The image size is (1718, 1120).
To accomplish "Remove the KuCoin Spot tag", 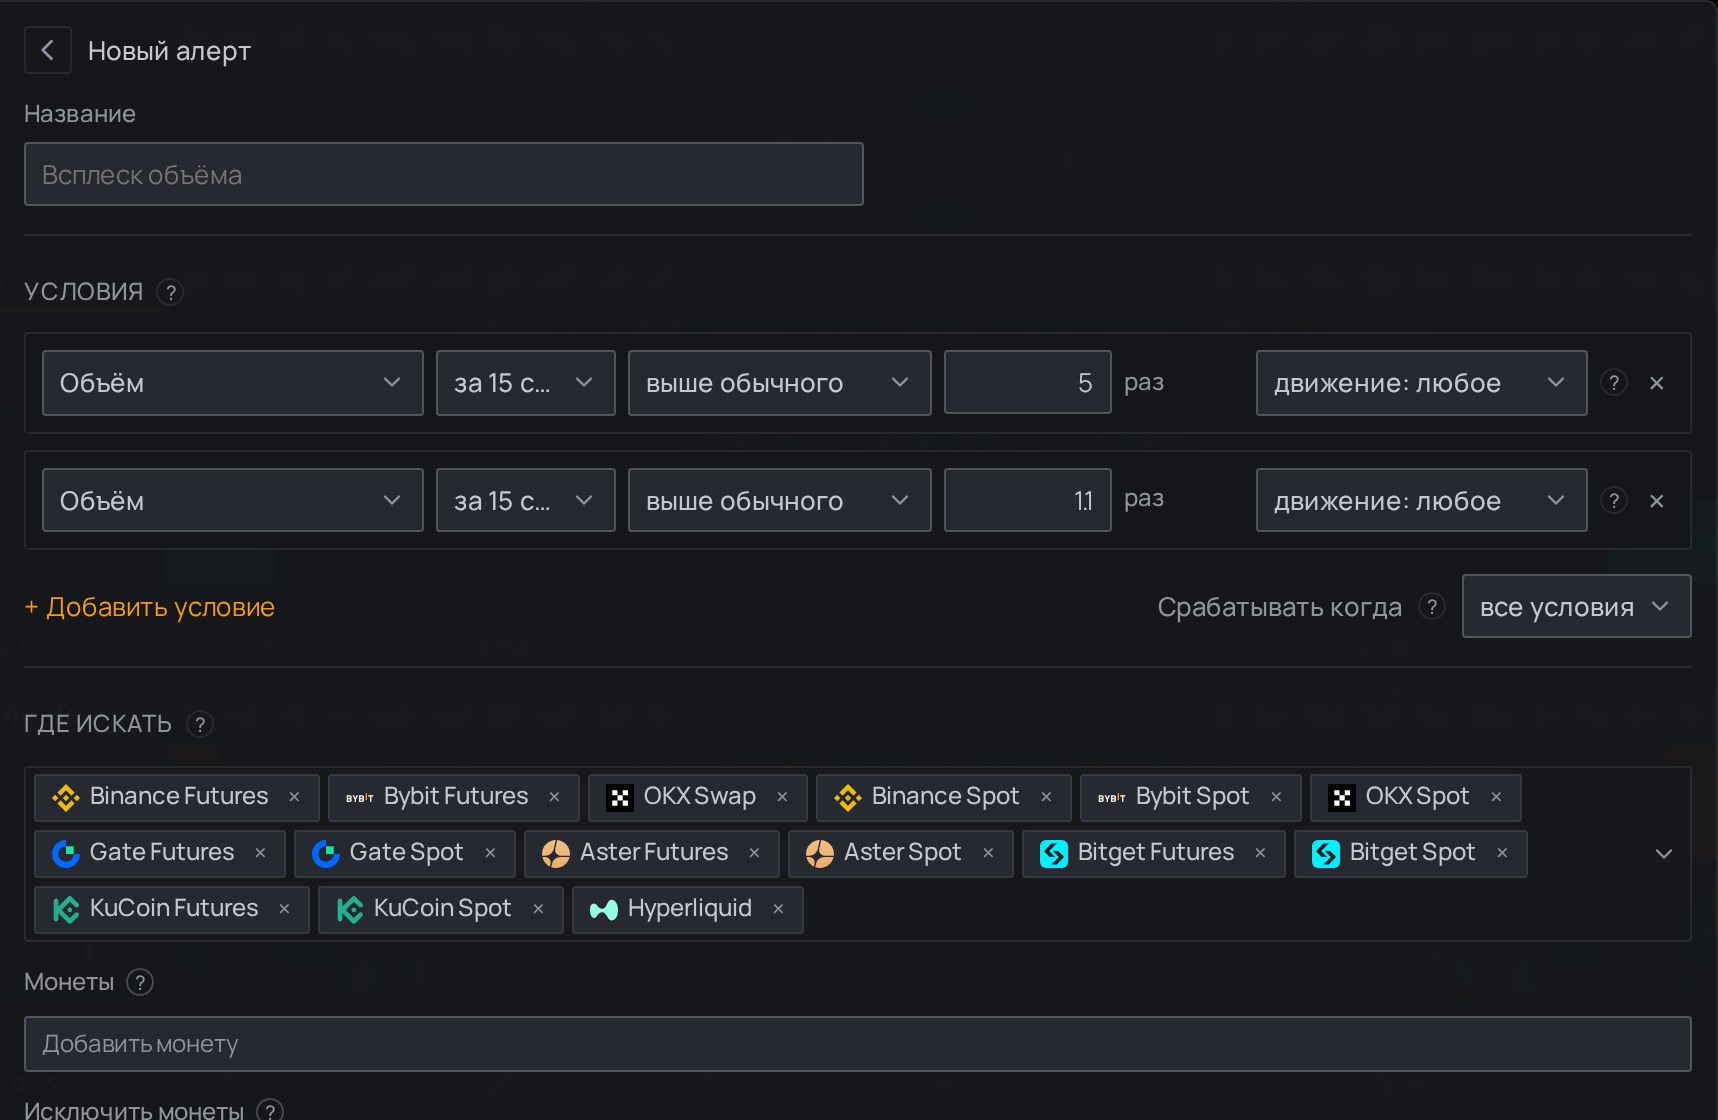I will [x=538, y=909].
